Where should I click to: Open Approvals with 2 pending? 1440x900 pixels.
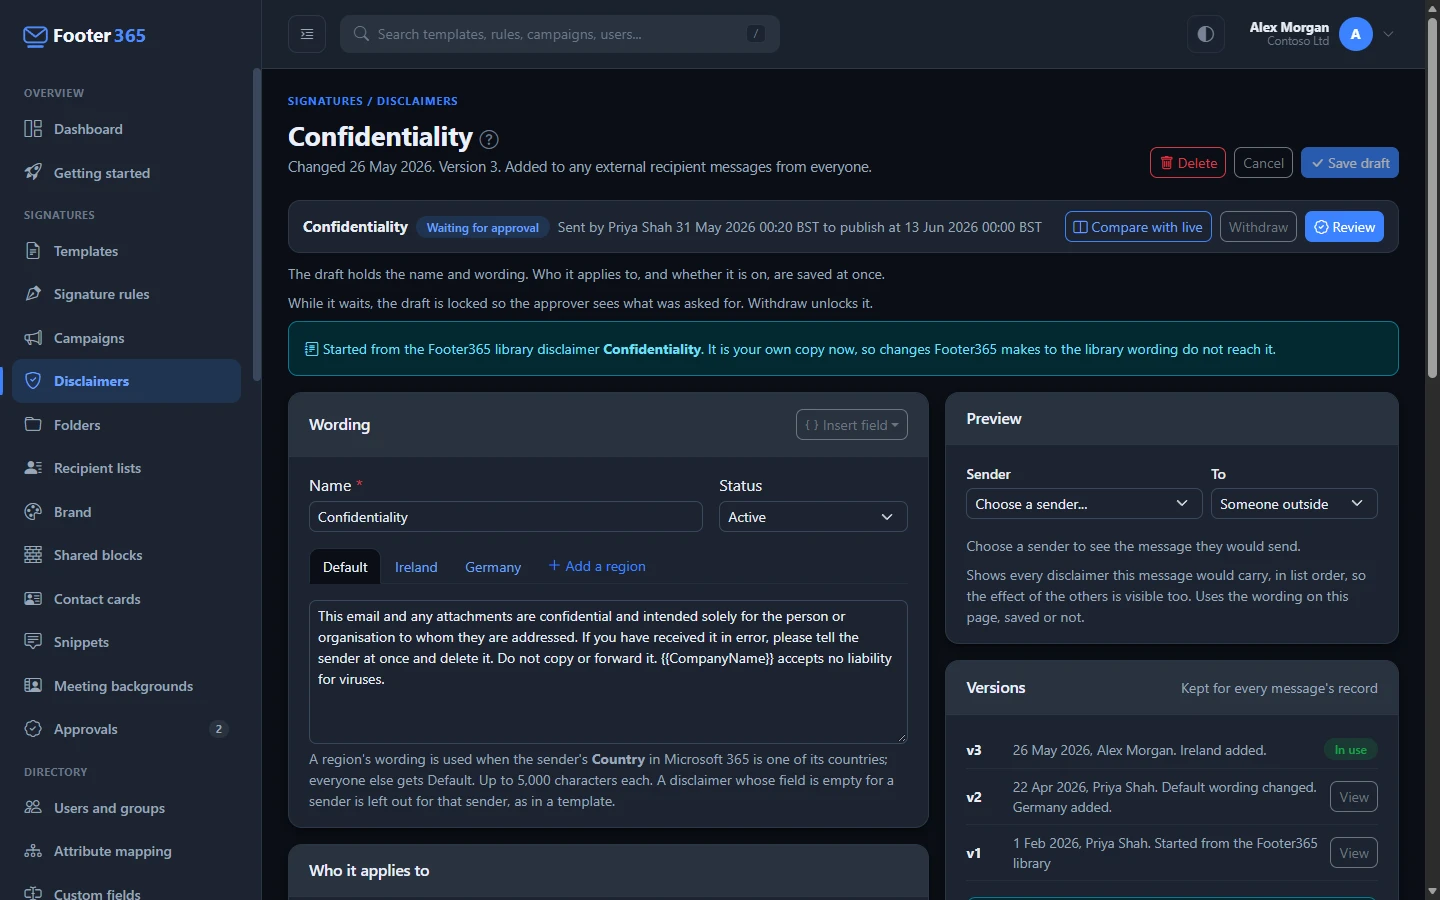(x=126, y=729)
